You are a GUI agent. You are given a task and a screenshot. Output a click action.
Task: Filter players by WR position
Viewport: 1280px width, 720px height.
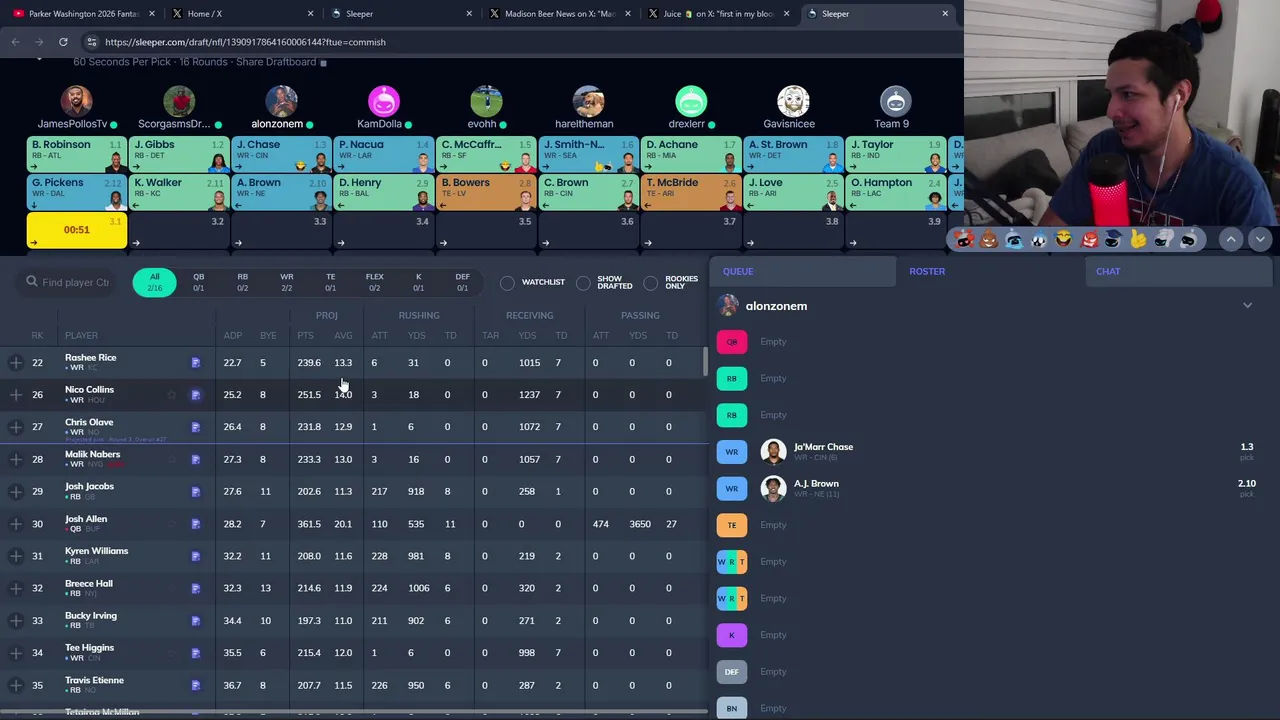pyautogui.click(x=287, y=282)
